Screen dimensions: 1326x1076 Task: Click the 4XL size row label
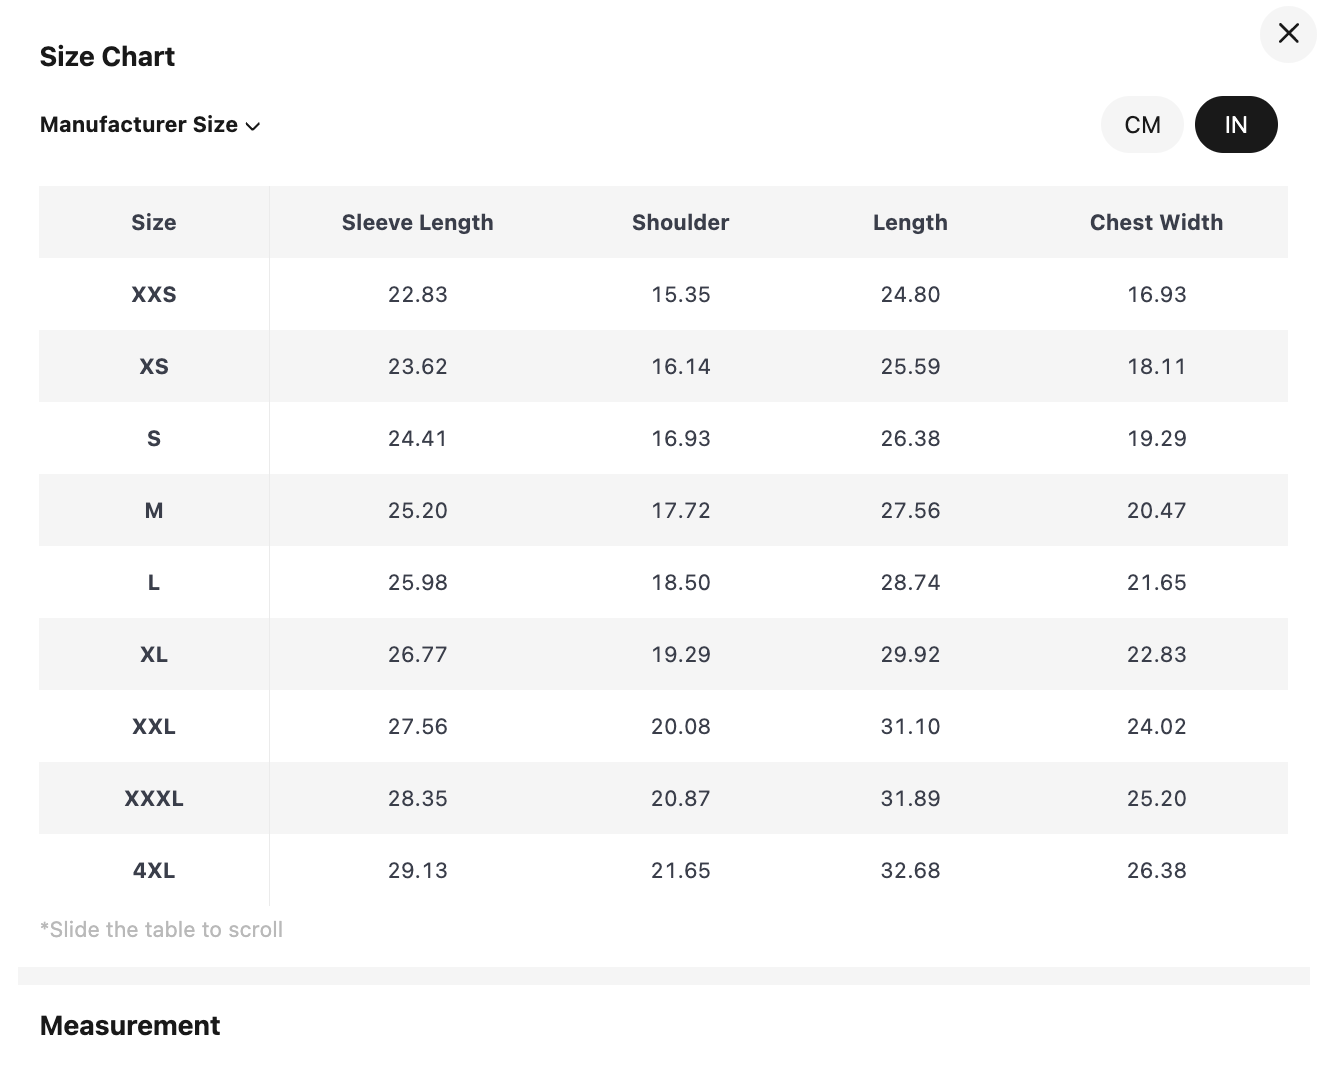(153, 870)
